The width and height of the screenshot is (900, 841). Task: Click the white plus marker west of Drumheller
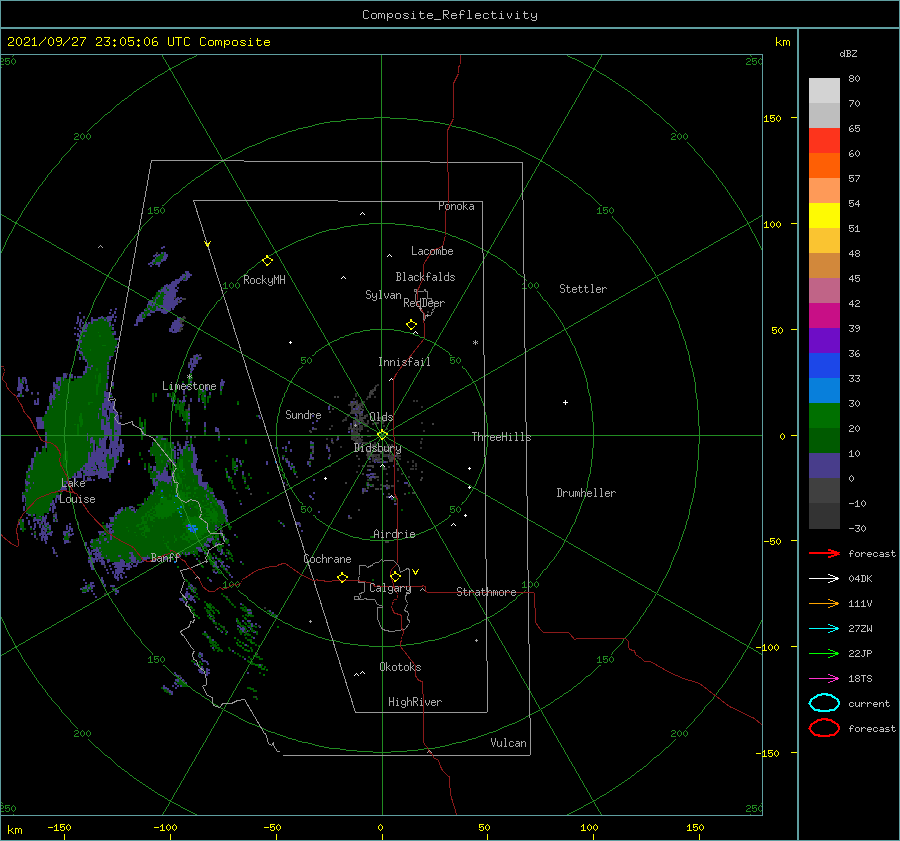[x=565, y=402]
